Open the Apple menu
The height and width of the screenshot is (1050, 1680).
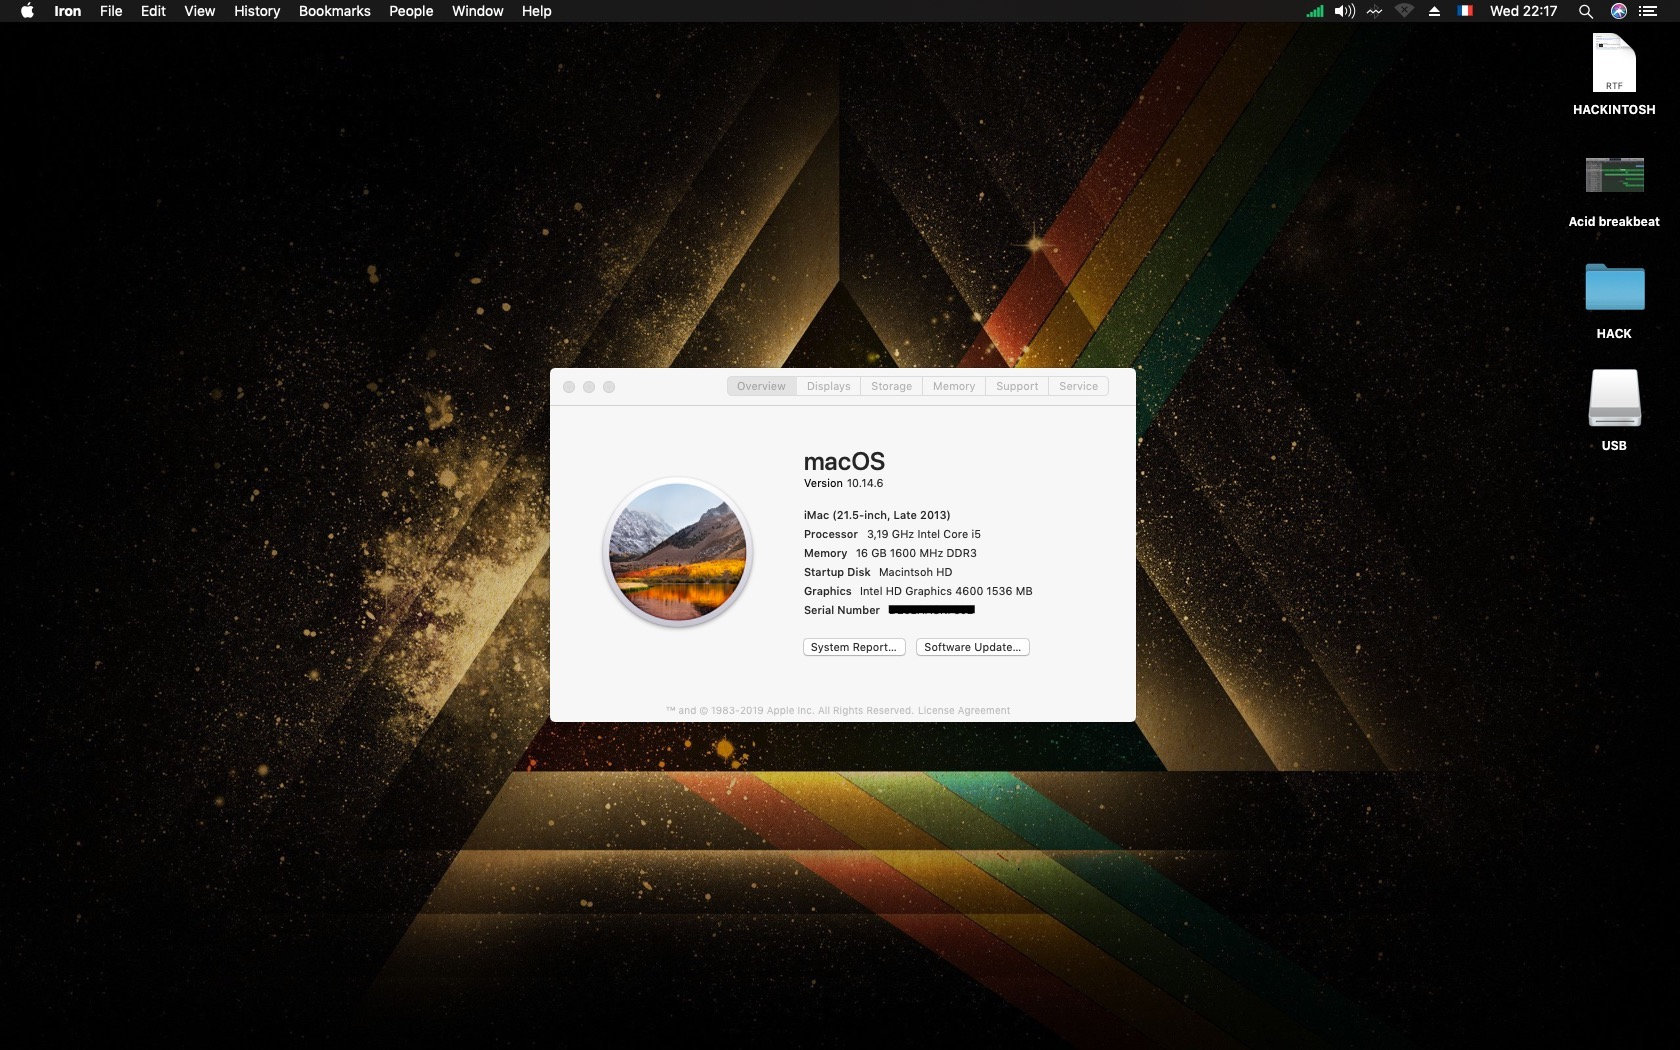pos(27,11)
